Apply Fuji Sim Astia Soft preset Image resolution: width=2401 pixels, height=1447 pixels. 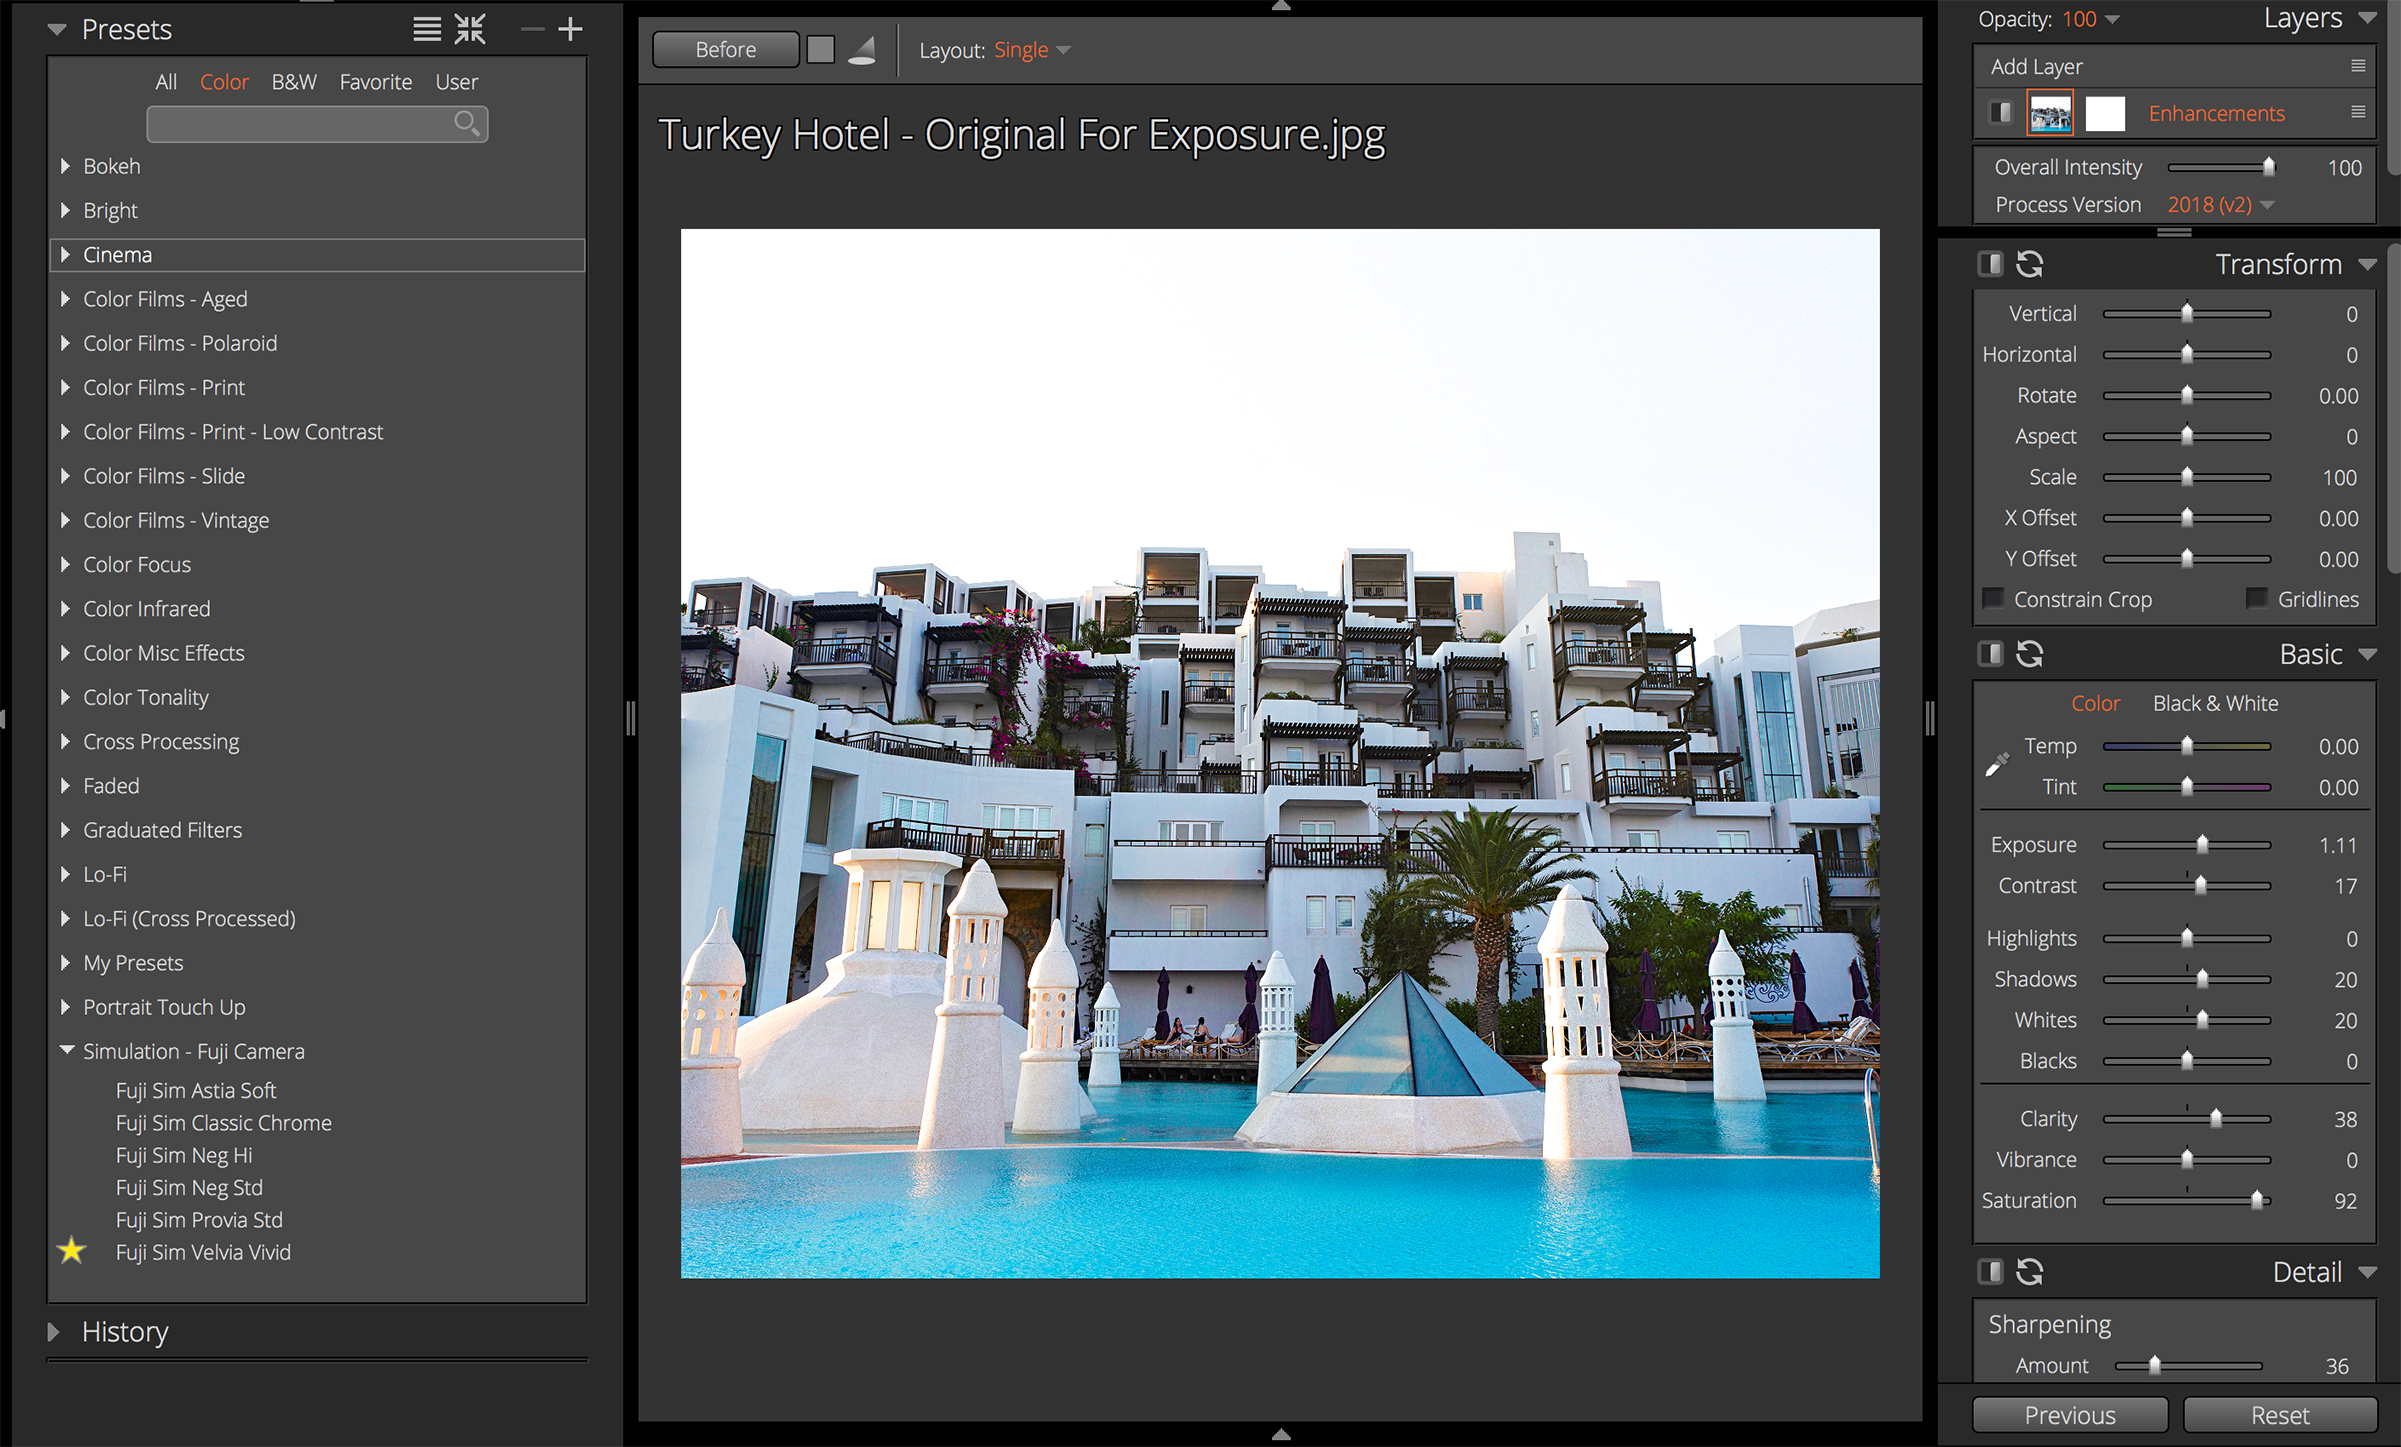point(196,1090)
